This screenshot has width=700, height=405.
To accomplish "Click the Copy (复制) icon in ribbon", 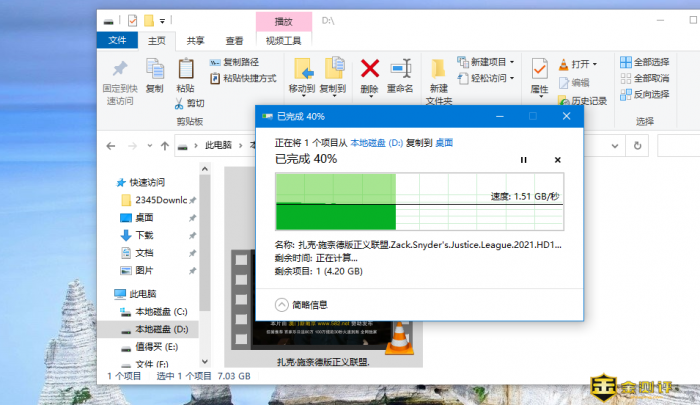I will coord(154,74).
